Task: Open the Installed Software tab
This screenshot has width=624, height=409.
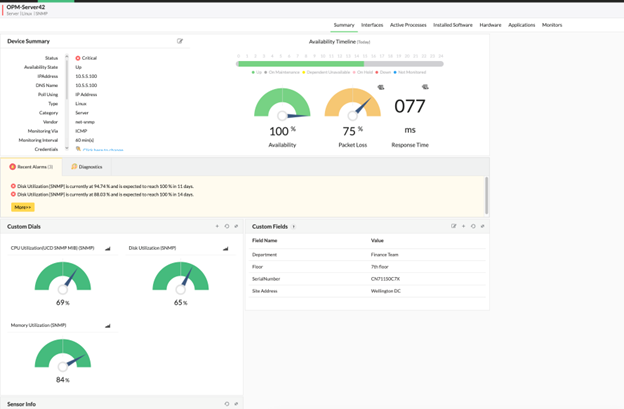Action: click(x=453, y=25)
